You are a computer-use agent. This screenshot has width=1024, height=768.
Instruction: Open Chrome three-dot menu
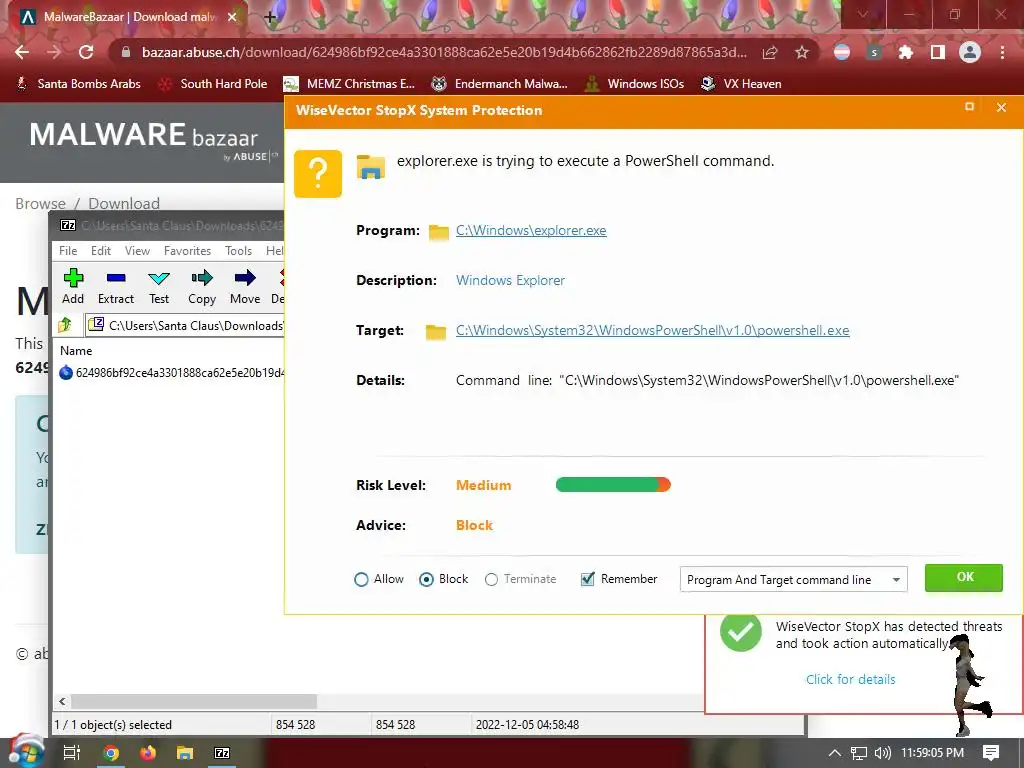[x=1002, y=52]
